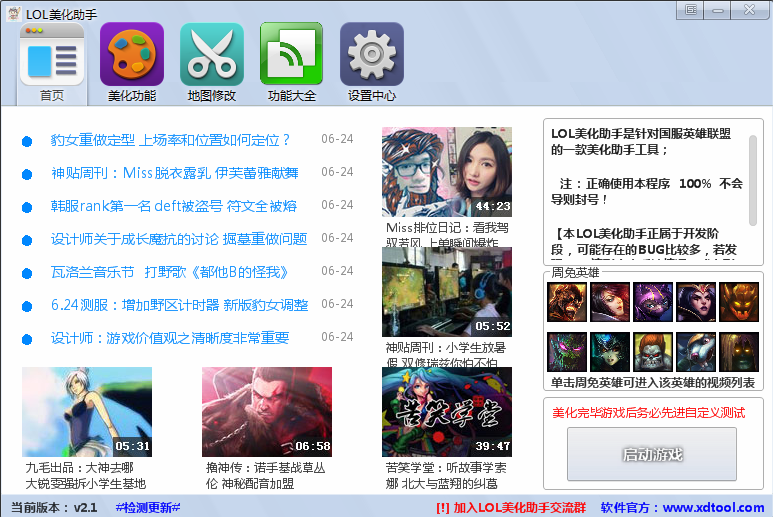Select fifth free hero in bottom row
The image size is (773, 517).
pyautogui.click(x=738, y=351)
